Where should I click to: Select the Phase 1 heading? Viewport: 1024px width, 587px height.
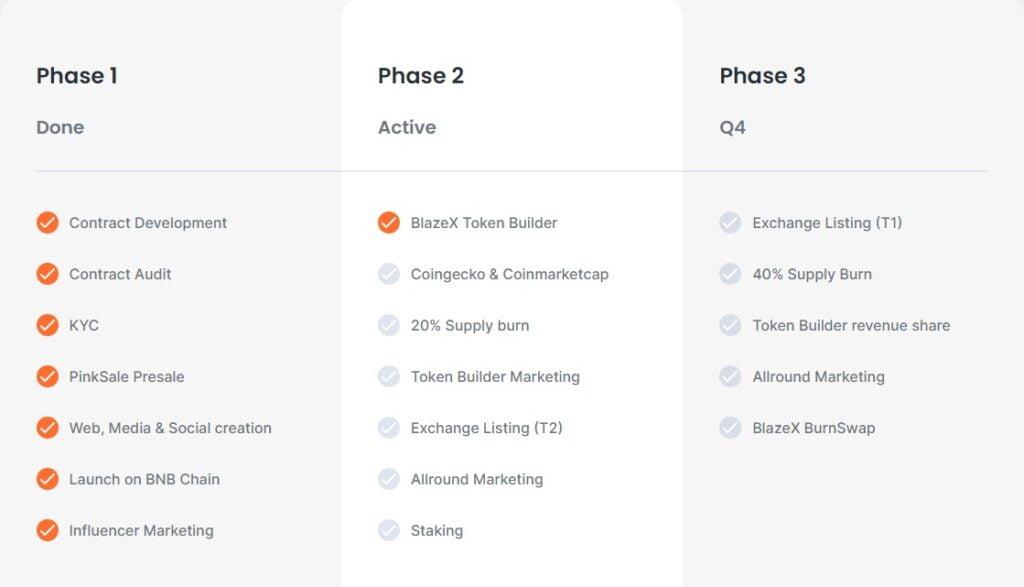pyautogui.click(x=77, y=76)
